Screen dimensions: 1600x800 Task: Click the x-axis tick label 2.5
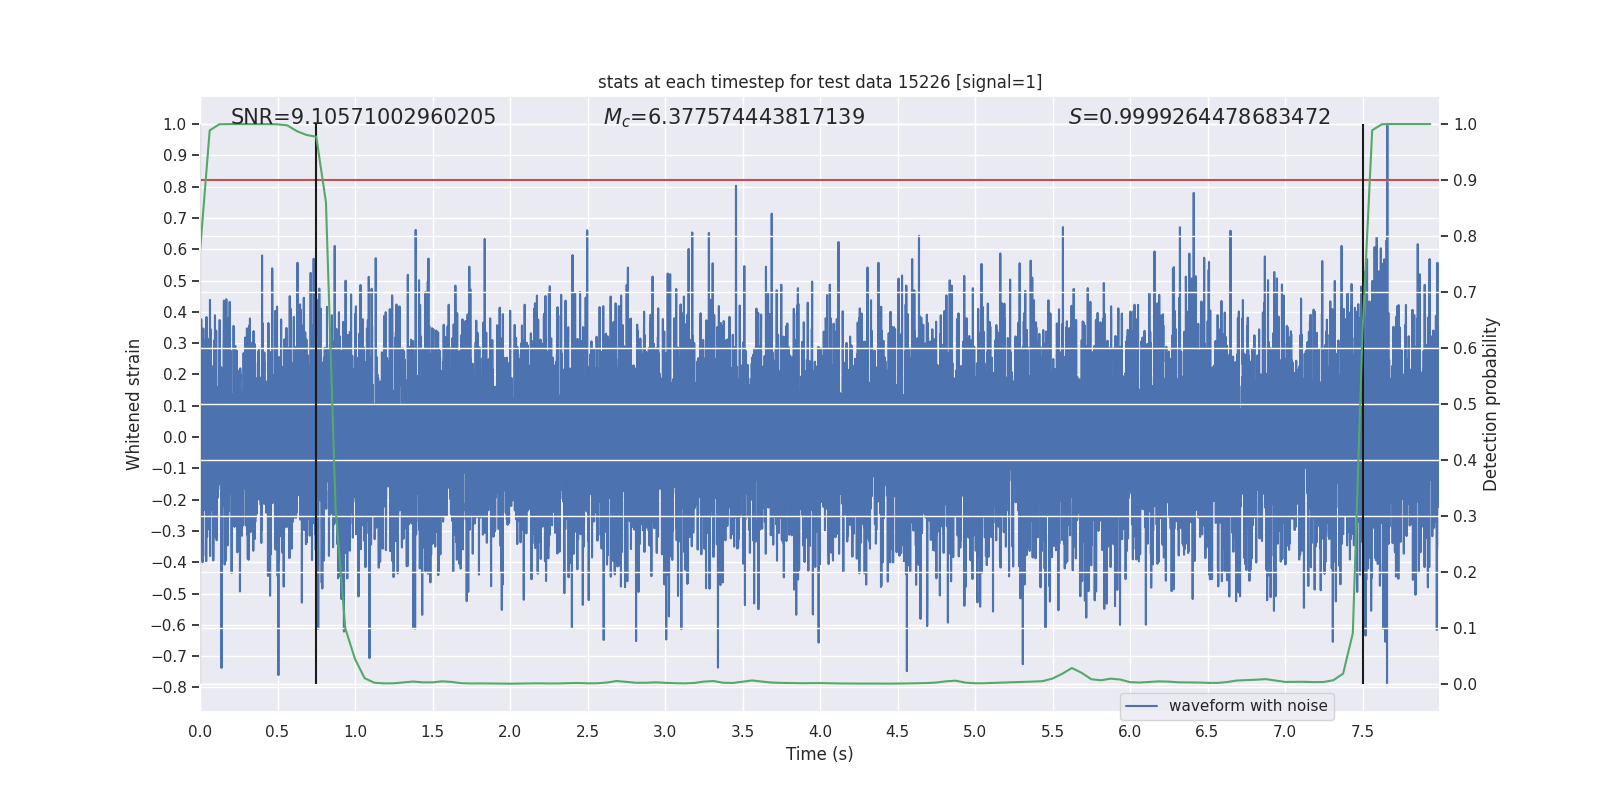click(x=587, y=731)
